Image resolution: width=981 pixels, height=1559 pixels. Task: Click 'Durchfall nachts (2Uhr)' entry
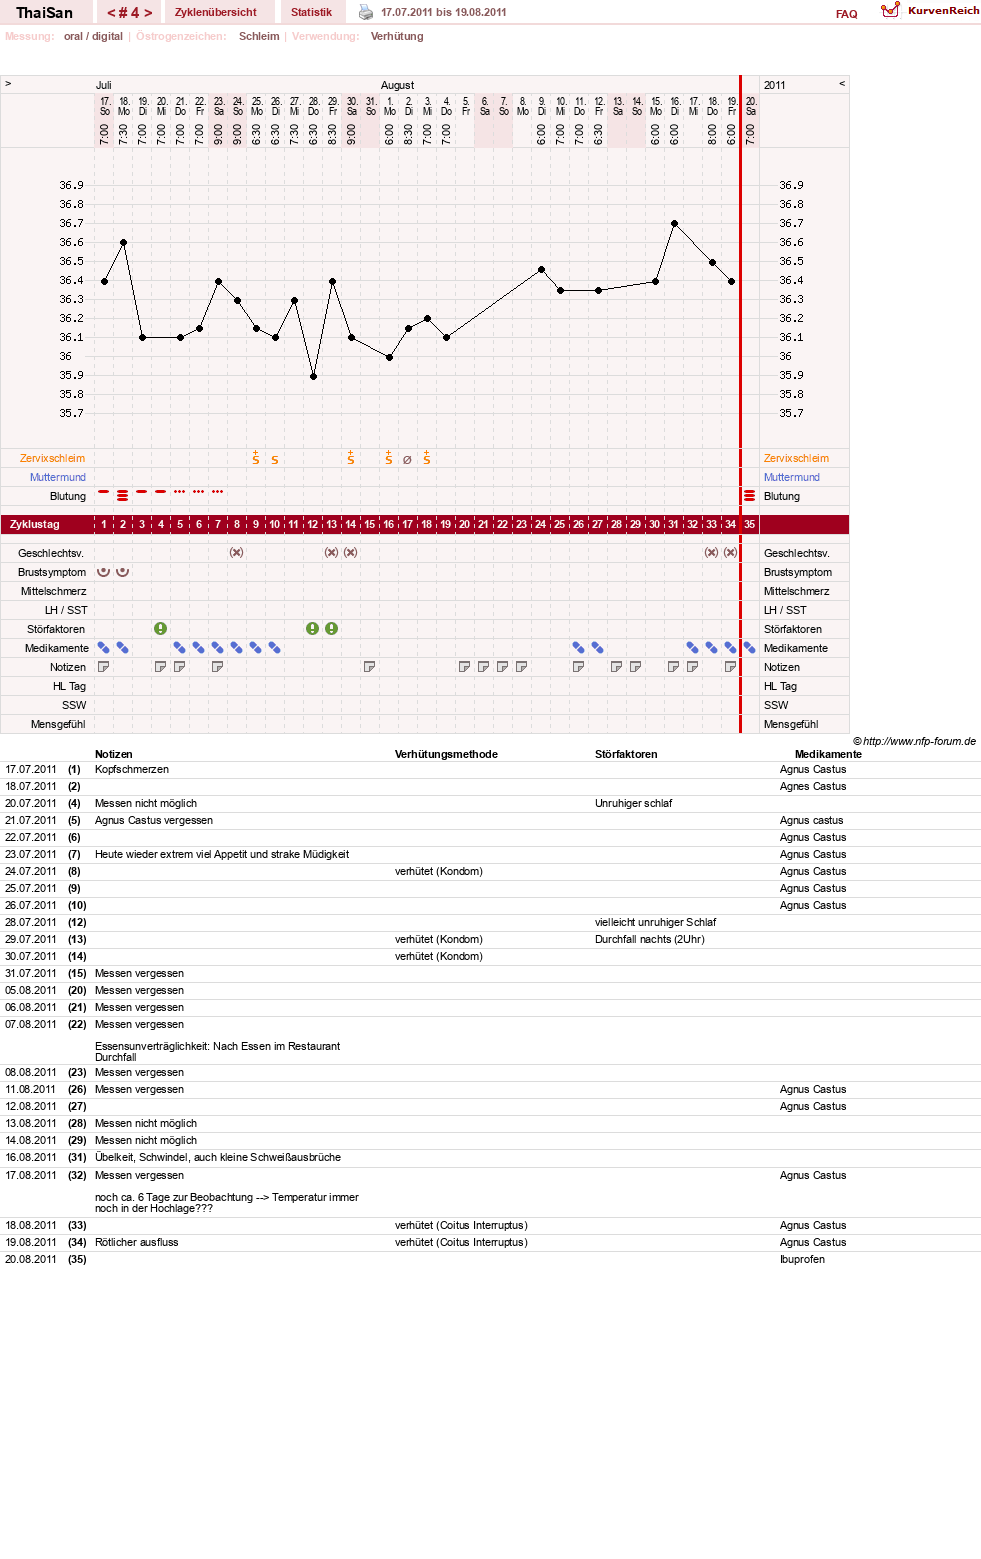[x=650, y=939]
